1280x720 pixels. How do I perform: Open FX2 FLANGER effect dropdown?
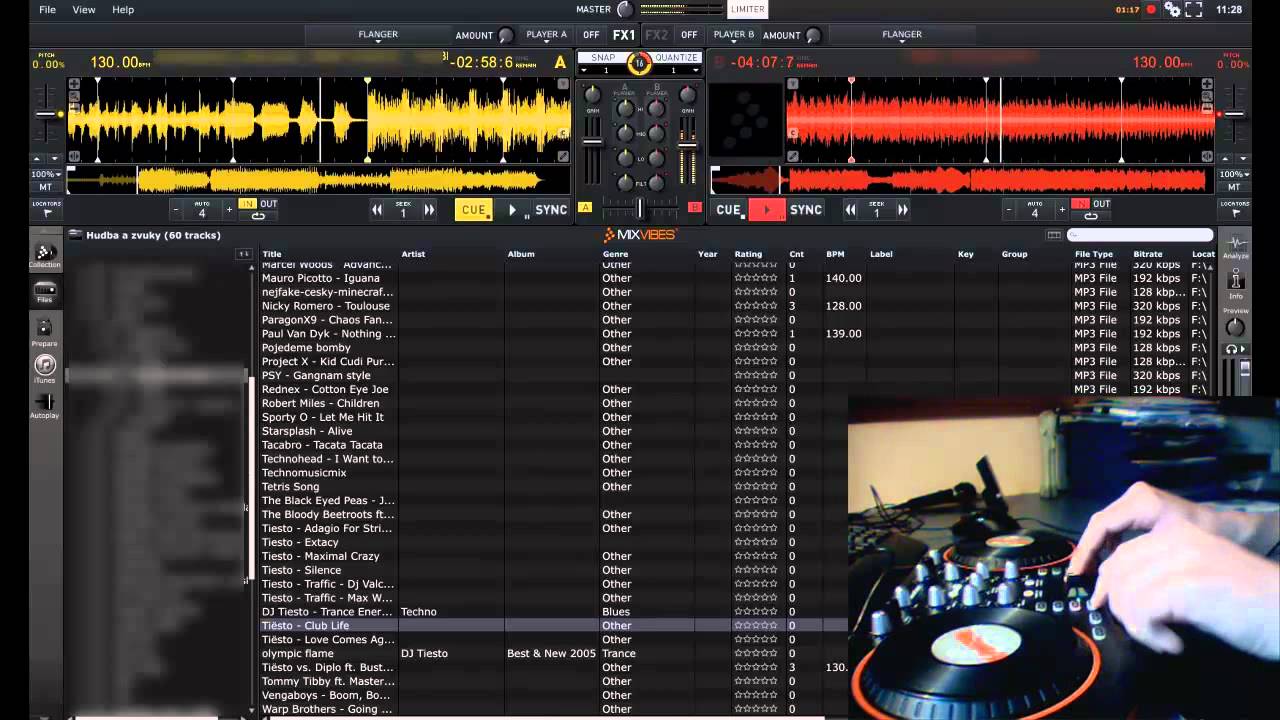click(901, 35)
